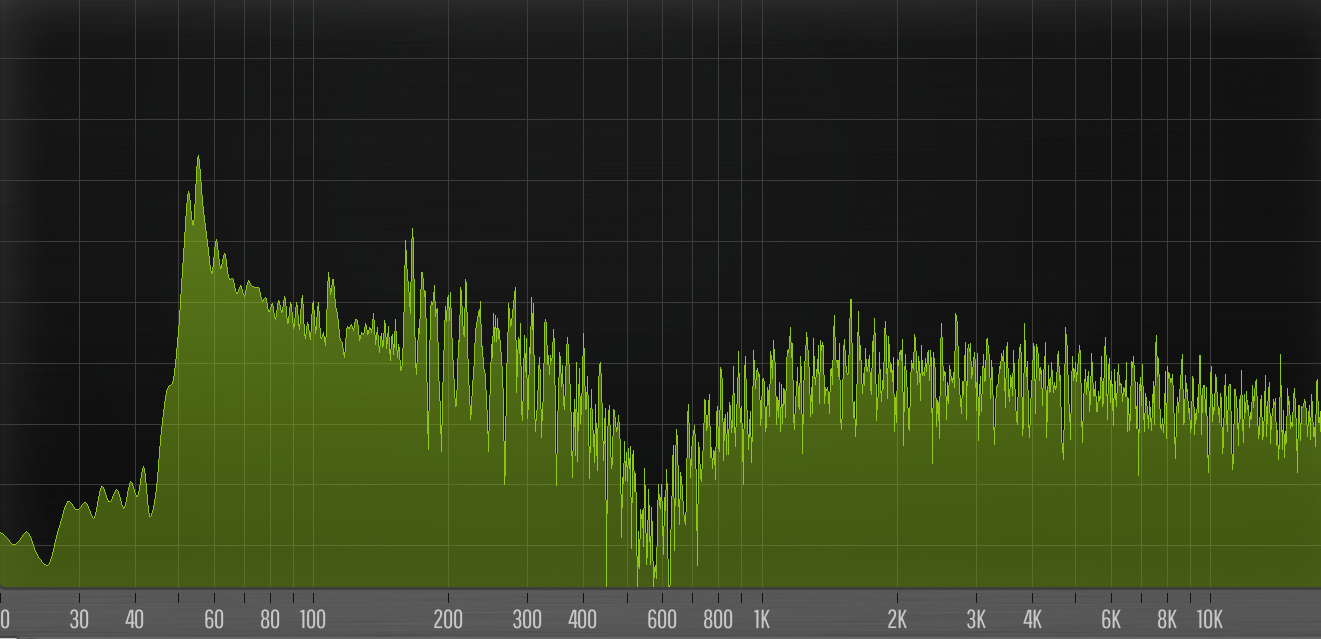1321x639 pixels.
Task: Select the 100 Hz axis label
Action: [313, 619]
